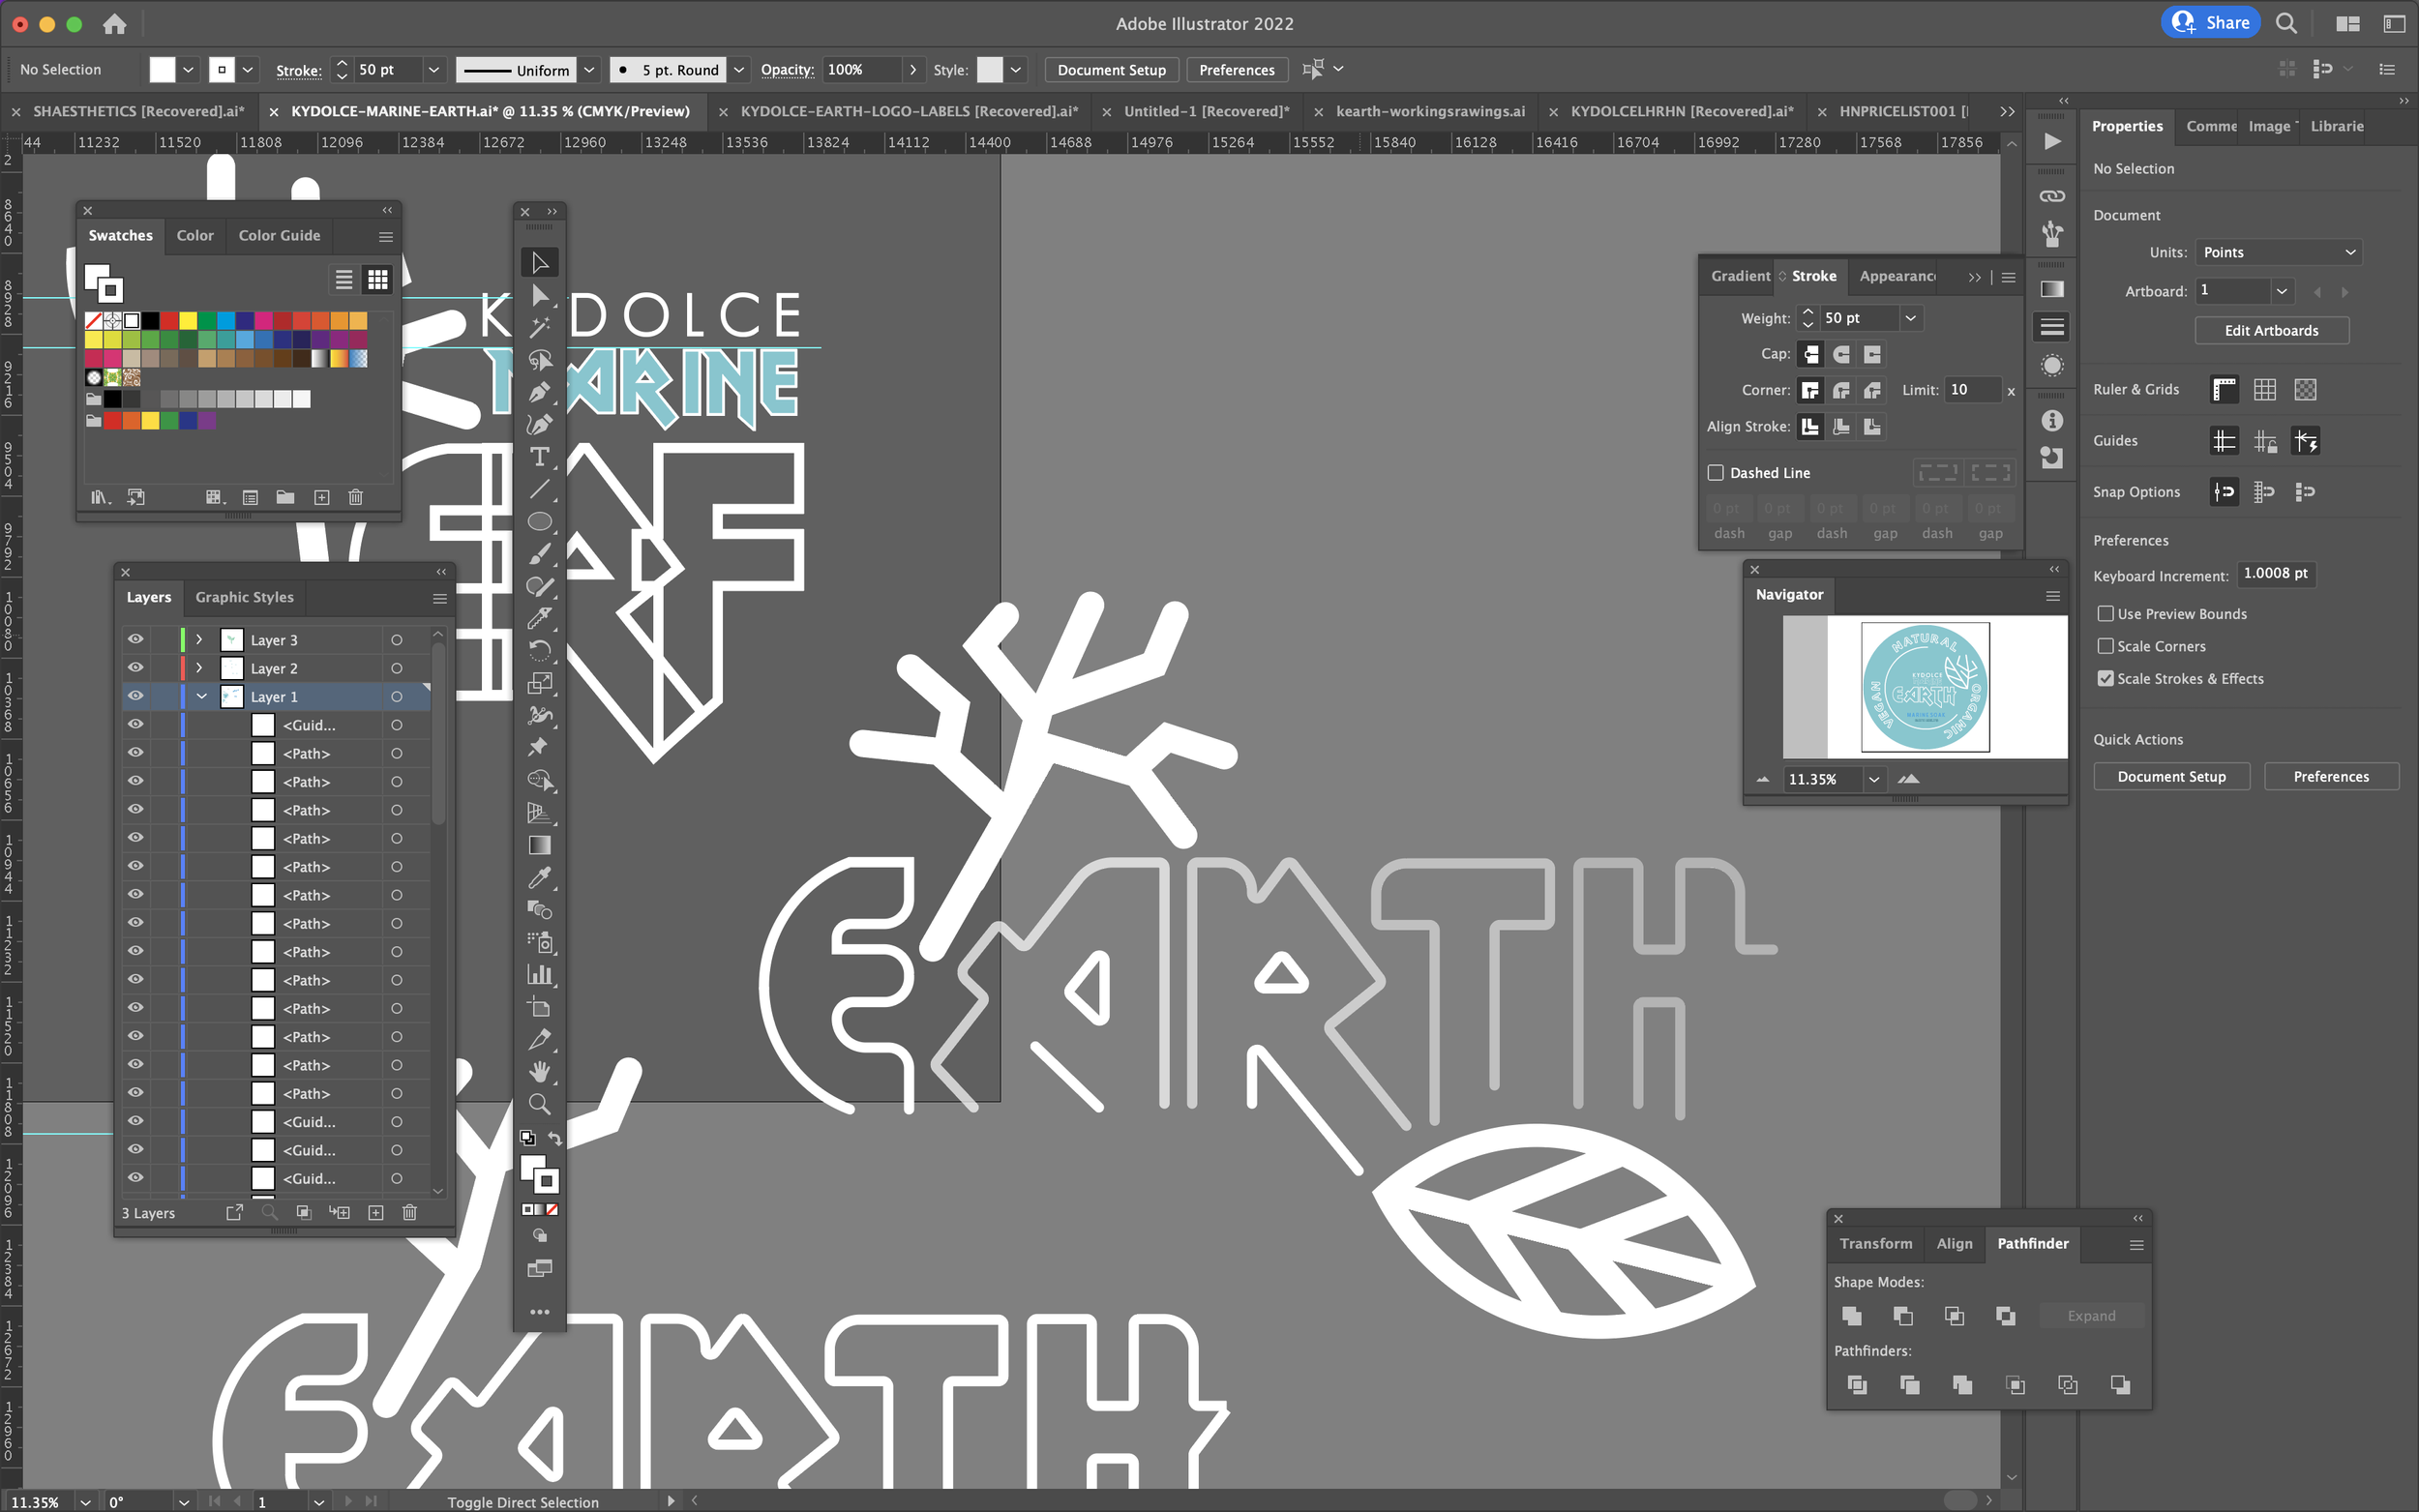The width and height of the screenshot is (2419, 1512).
Task: Open the Units dropdown showing Points
Action: click(x=2279, y=252)
